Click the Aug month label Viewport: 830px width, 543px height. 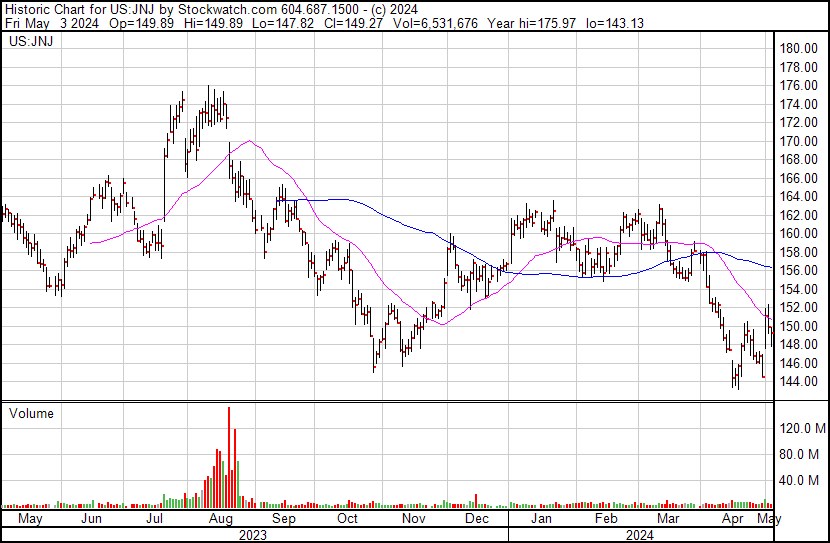[220, 519]
